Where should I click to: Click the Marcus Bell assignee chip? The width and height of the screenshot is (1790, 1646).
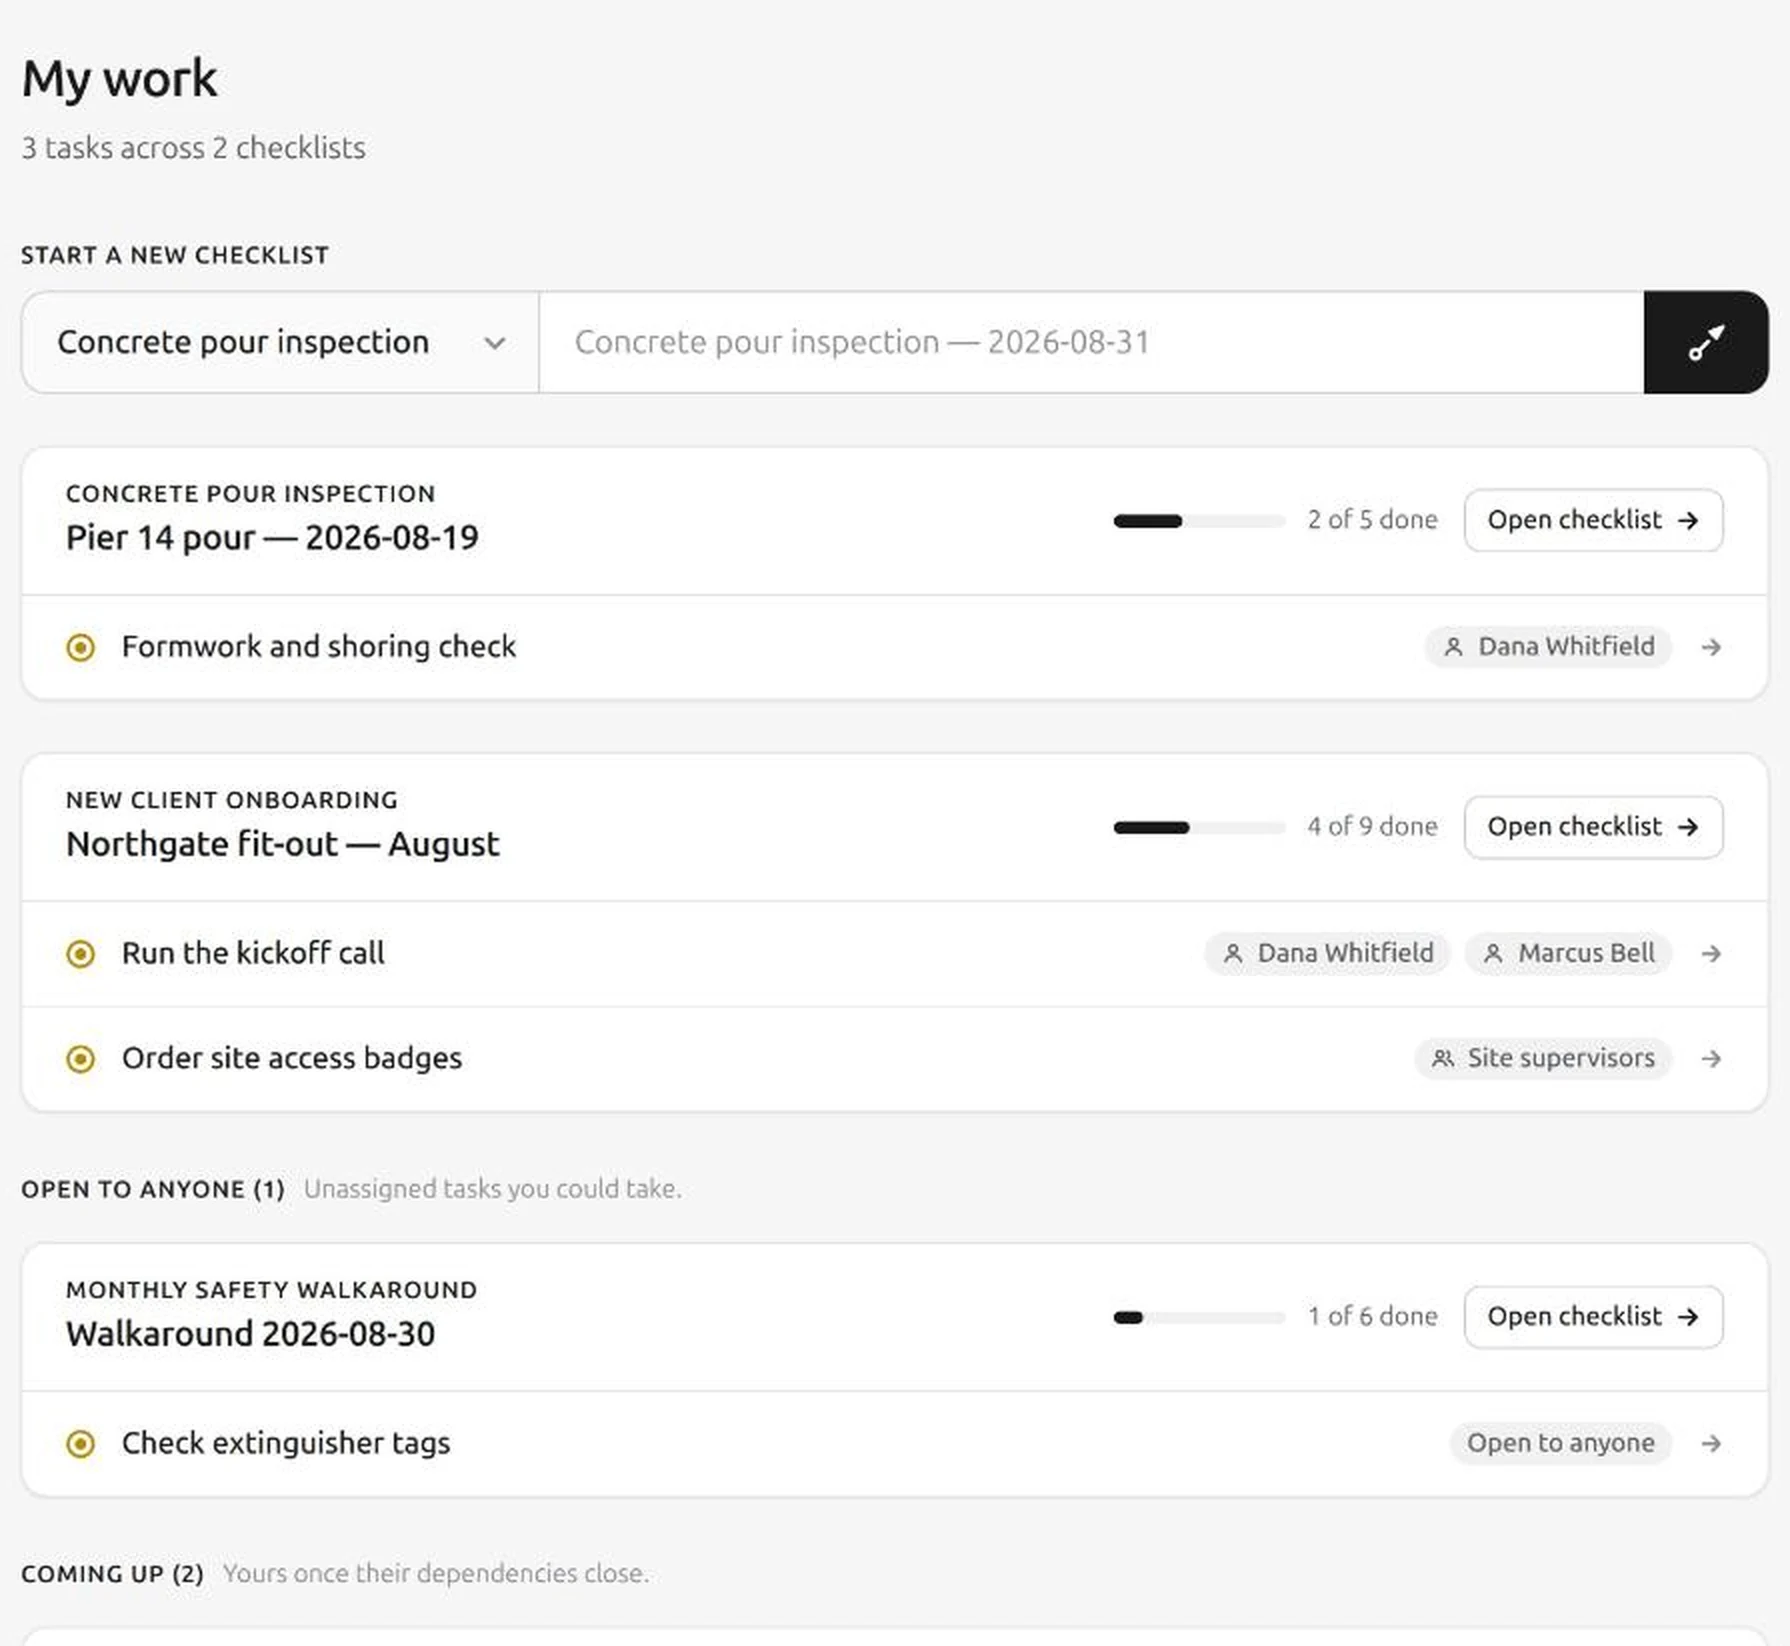click(1568, 953)
